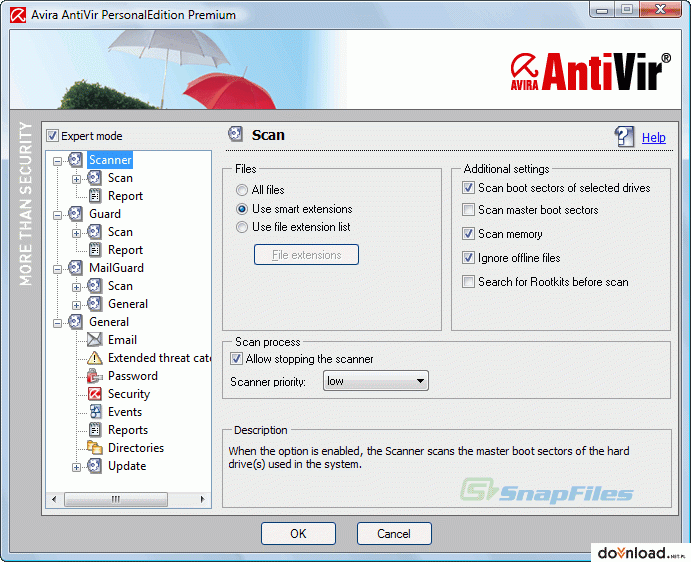Disable Expert mode checkbox
Screen dimensions: 691x562
point(52,135)
